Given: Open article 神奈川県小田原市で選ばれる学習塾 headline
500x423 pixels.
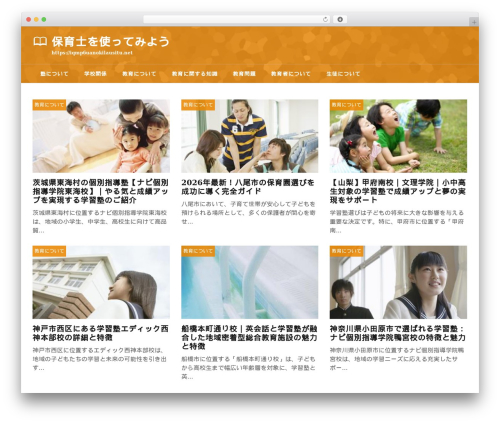Looking at the screenshot, I should pyautogui.click(x=398, y=333).
